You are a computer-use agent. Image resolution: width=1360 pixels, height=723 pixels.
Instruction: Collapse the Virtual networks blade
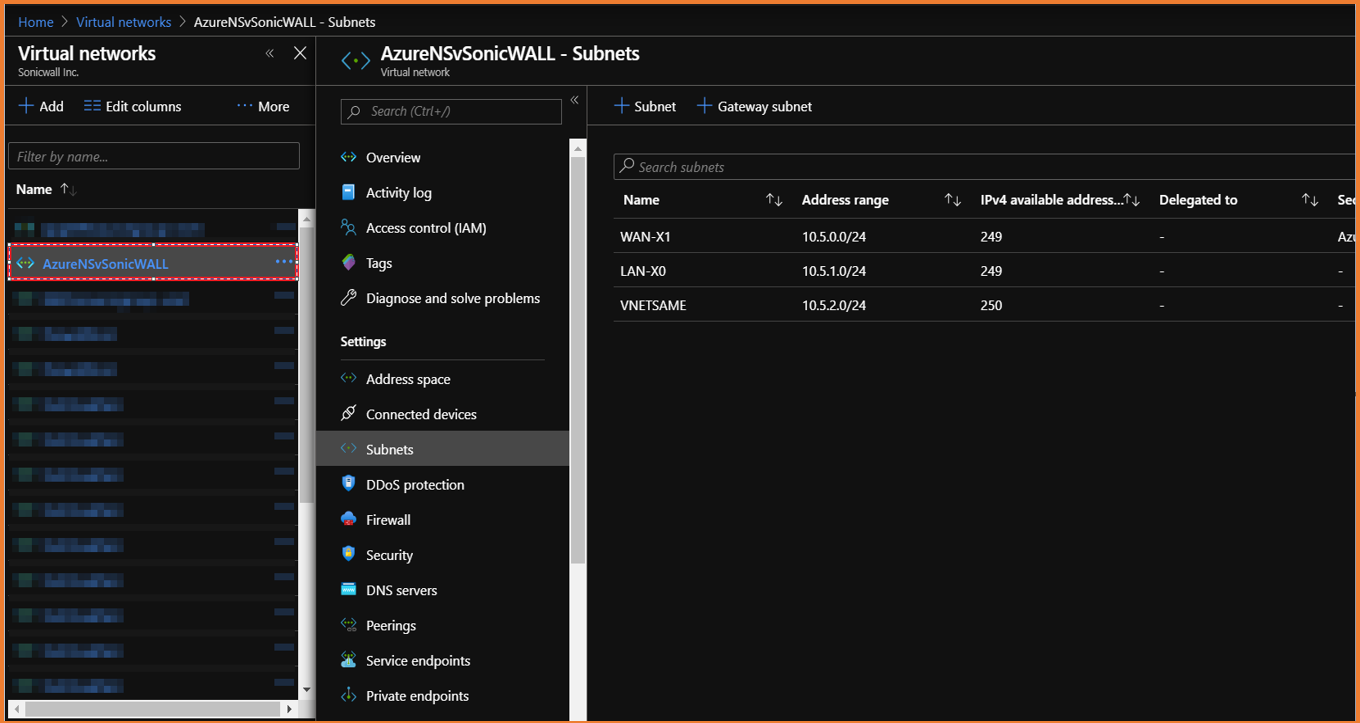pyautogui.click(x=270, y=53)
